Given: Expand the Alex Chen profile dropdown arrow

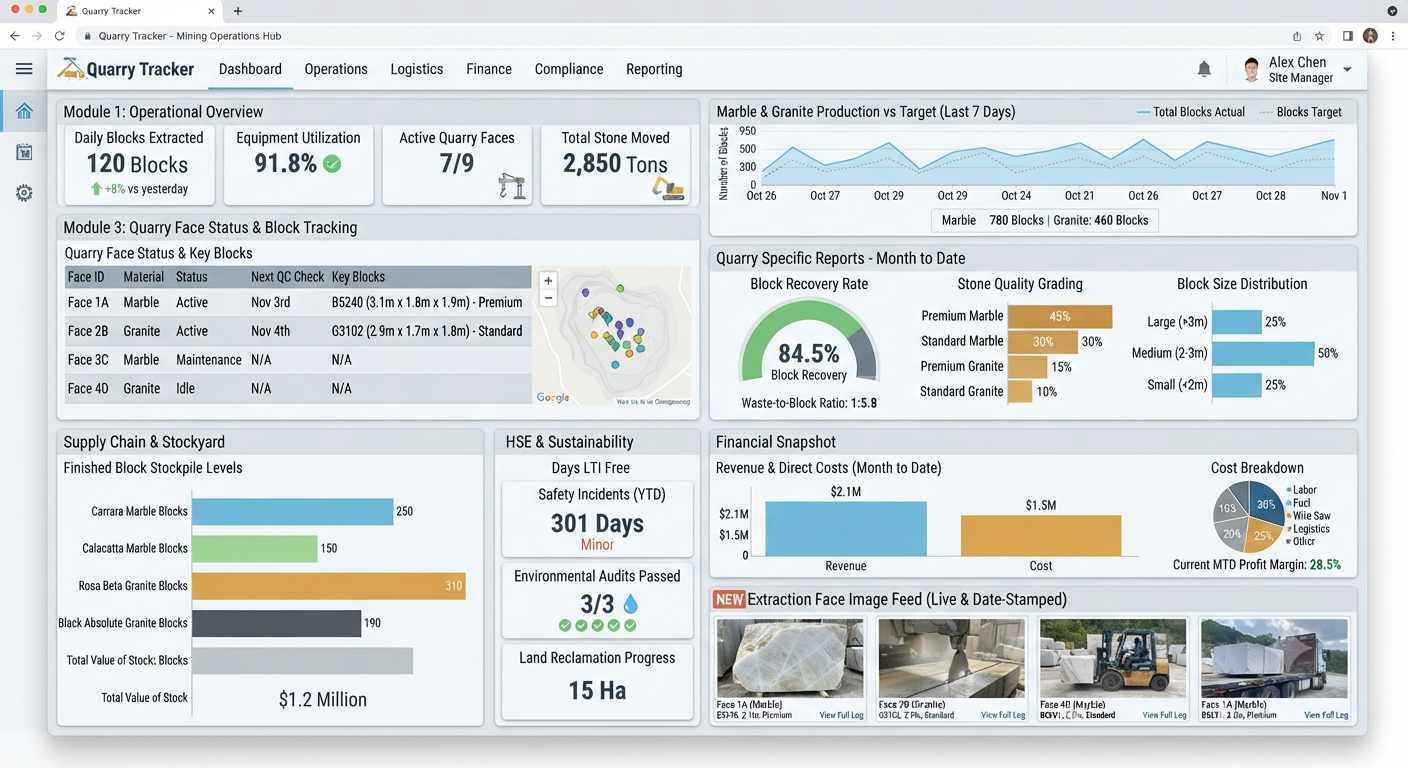Looking at the screenshot, I should coord(1347,69).
